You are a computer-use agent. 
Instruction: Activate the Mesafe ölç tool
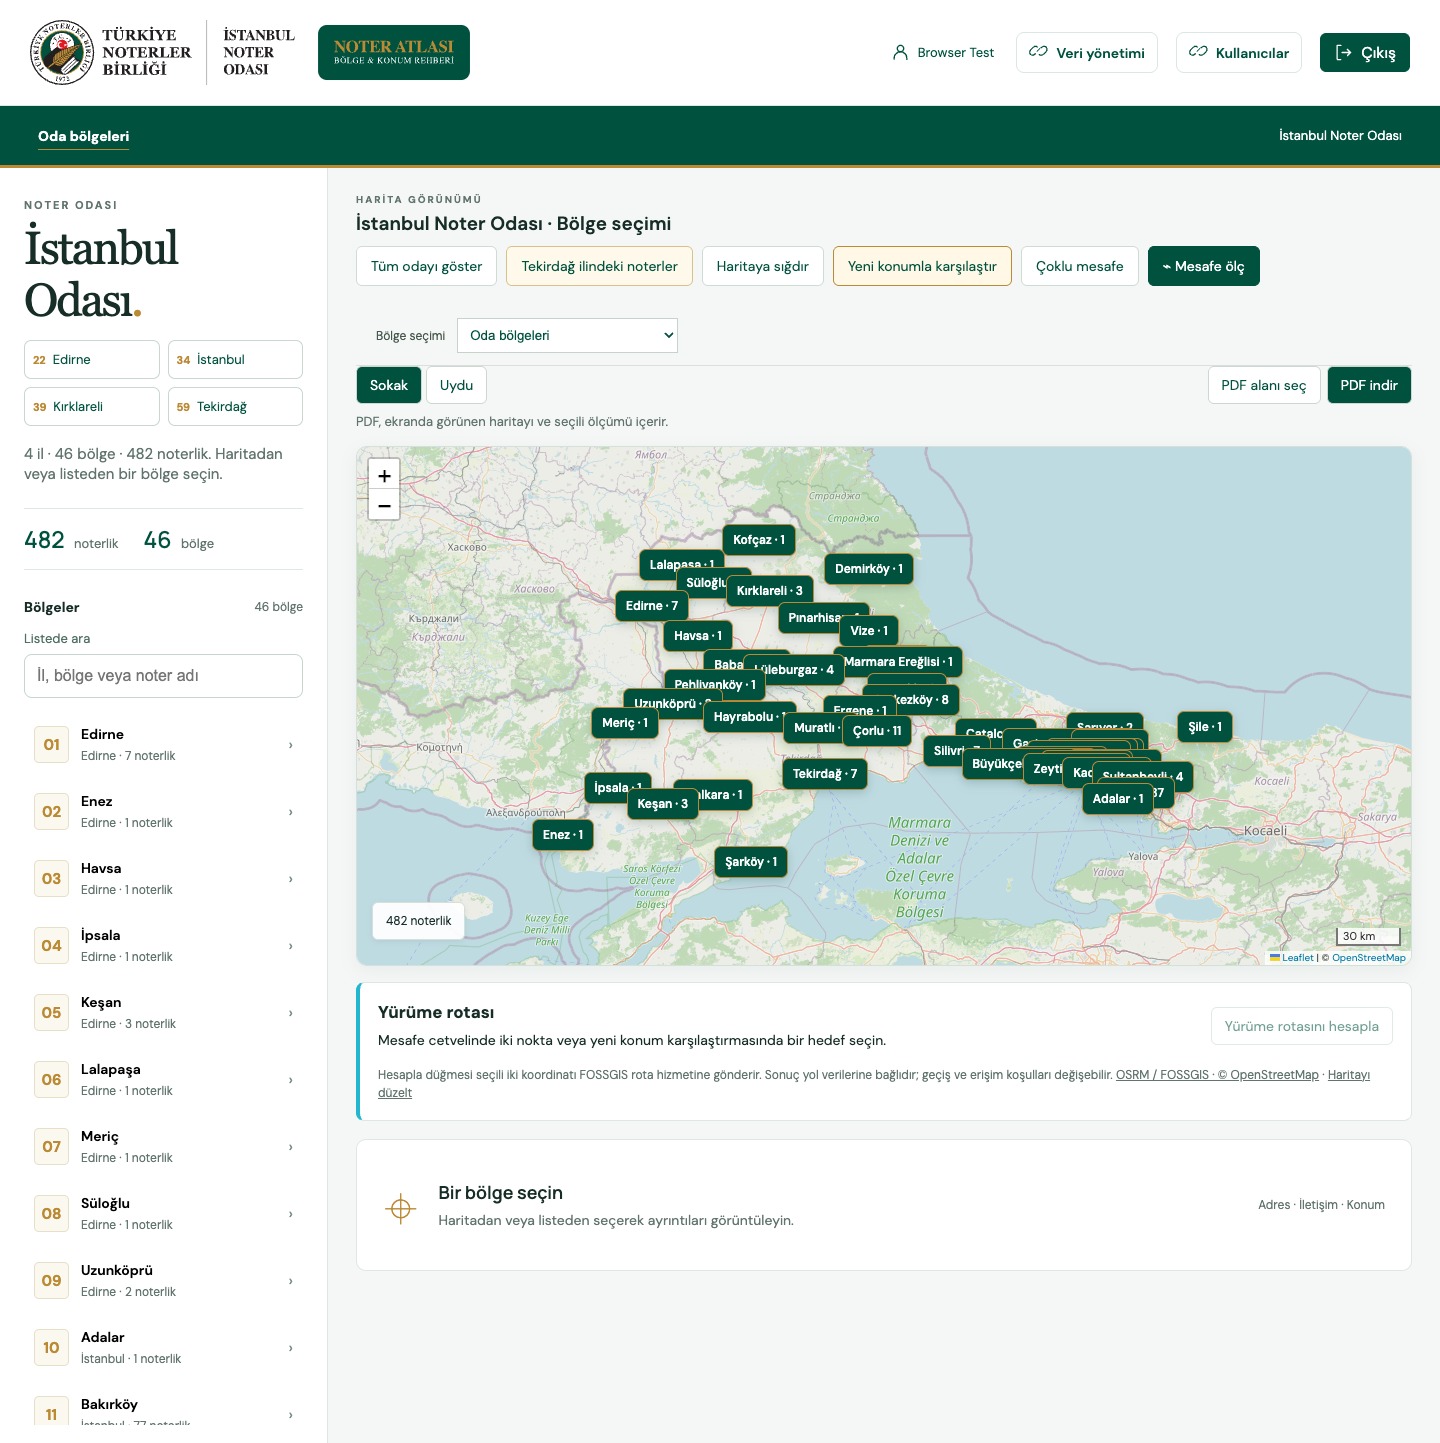pyautogui.click(x=1204, y=266)
